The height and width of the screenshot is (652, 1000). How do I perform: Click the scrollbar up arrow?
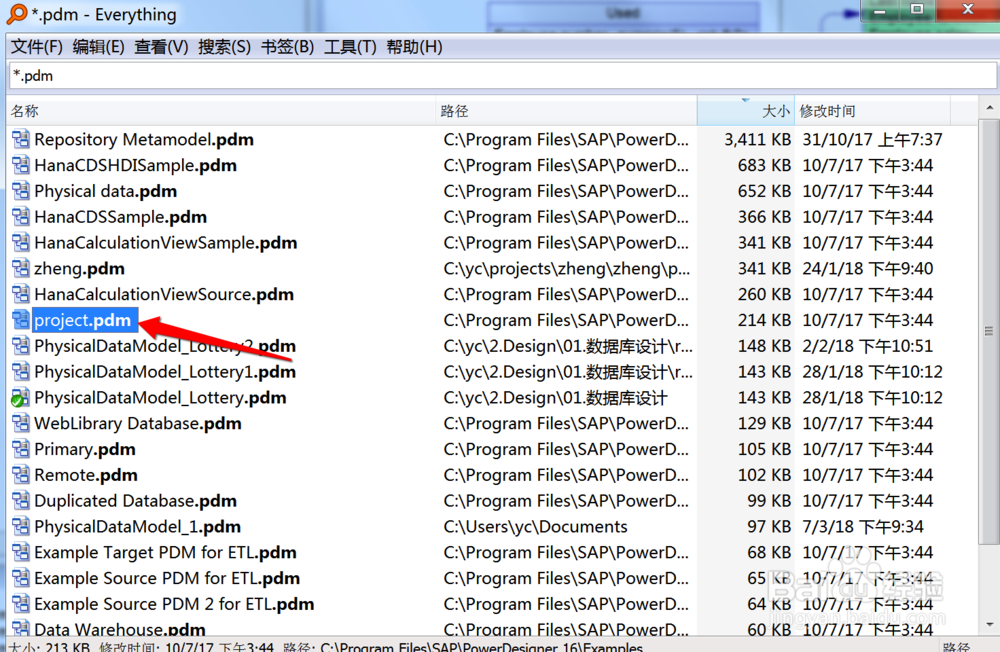989,108
